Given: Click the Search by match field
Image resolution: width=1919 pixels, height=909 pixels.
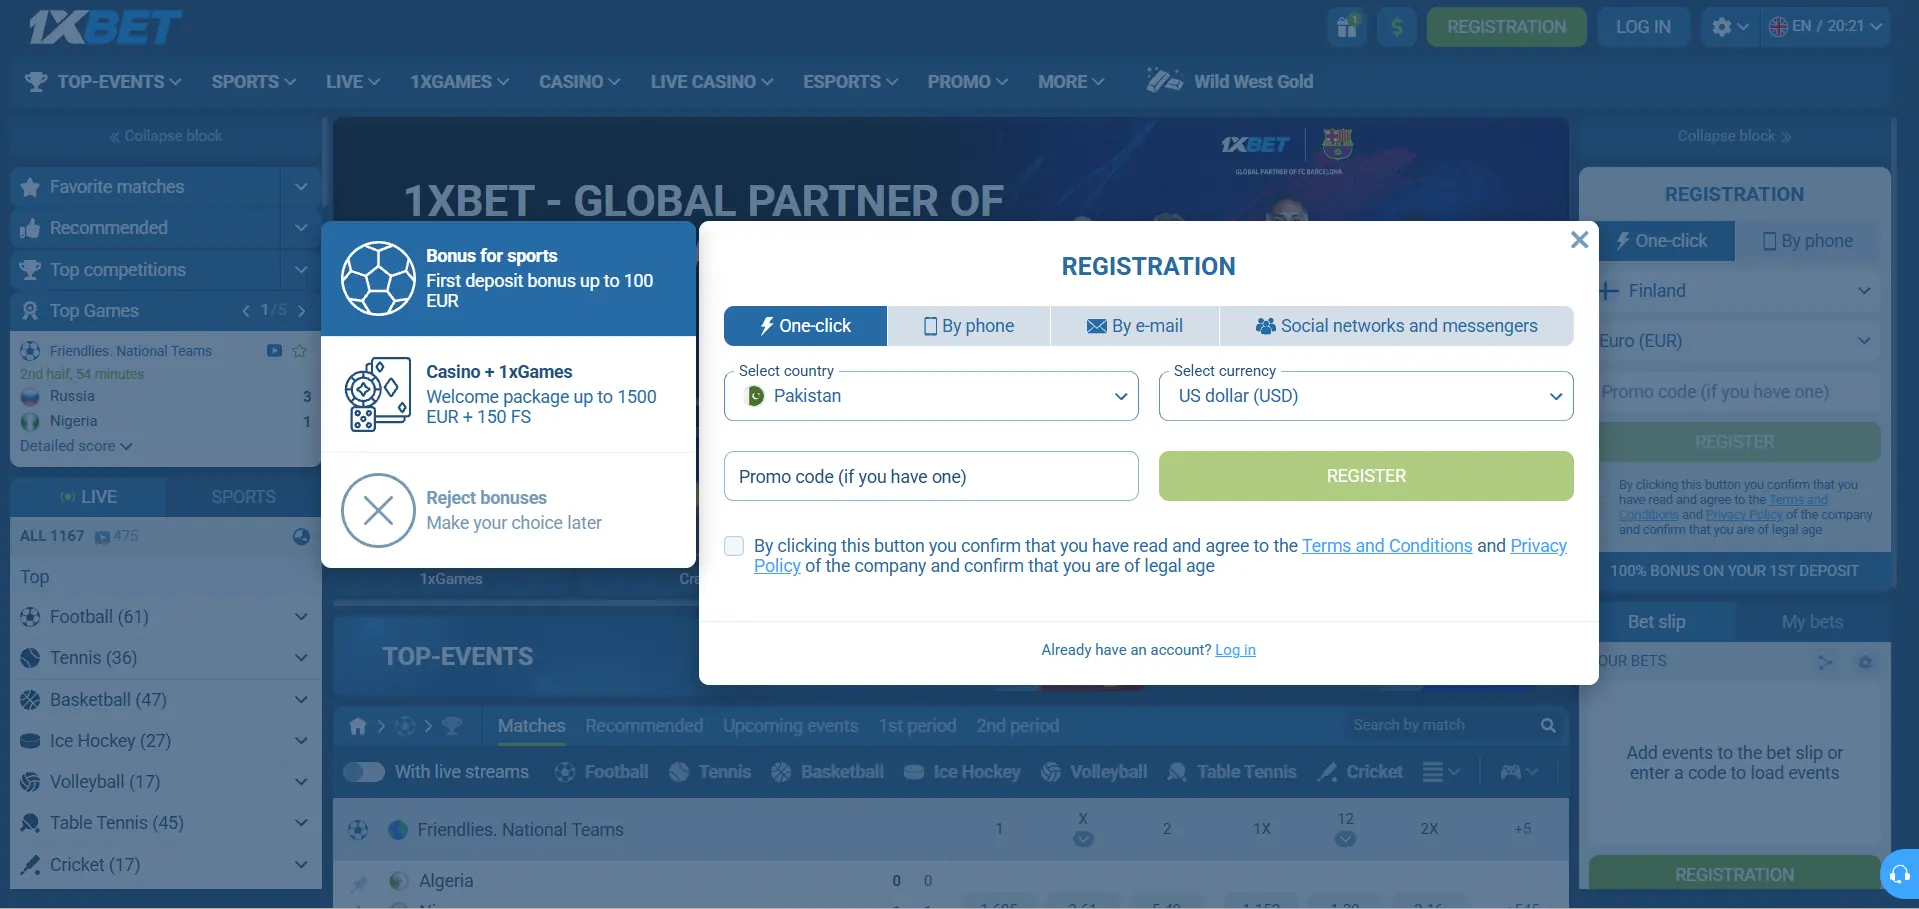Looking at the screenshot, I should tap(1440, 726).
